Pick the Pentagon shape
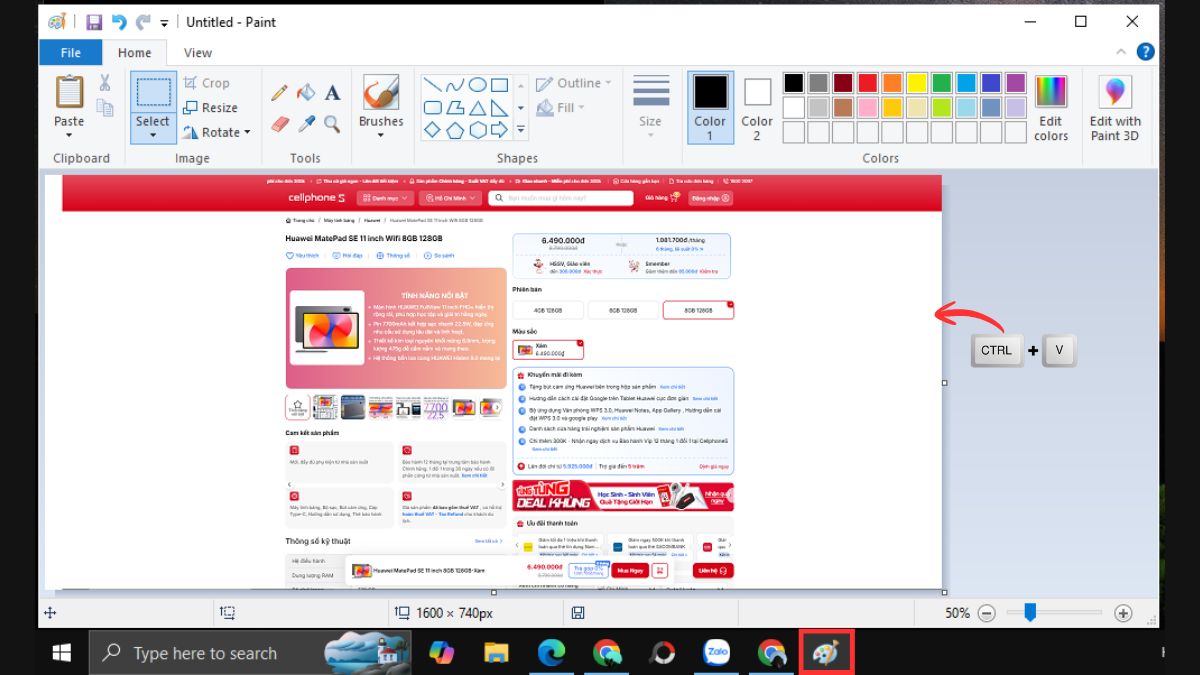This screenshot has height=675, width=1200. [x=455, y=130]
